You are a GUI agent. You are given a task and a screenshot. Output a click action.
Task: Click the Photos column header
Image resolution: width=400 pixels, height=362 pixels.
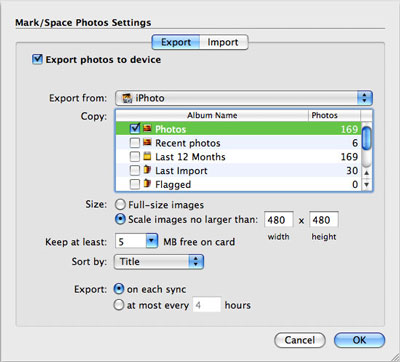click(x=334, y=116)
